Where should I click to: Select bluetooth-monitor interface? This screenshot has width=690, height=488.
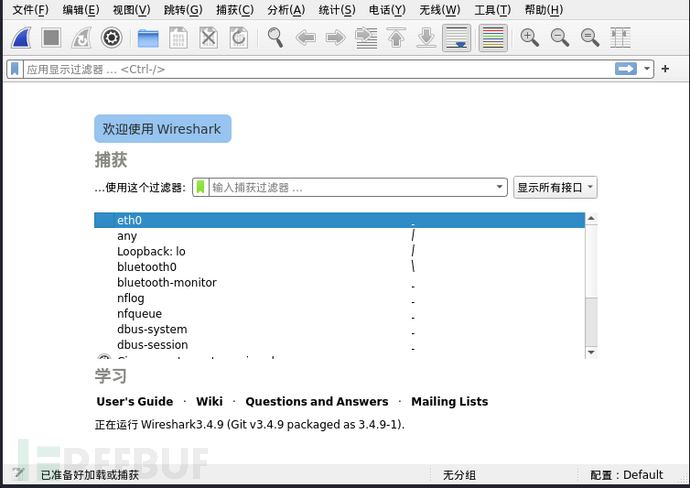pos(339,283)
